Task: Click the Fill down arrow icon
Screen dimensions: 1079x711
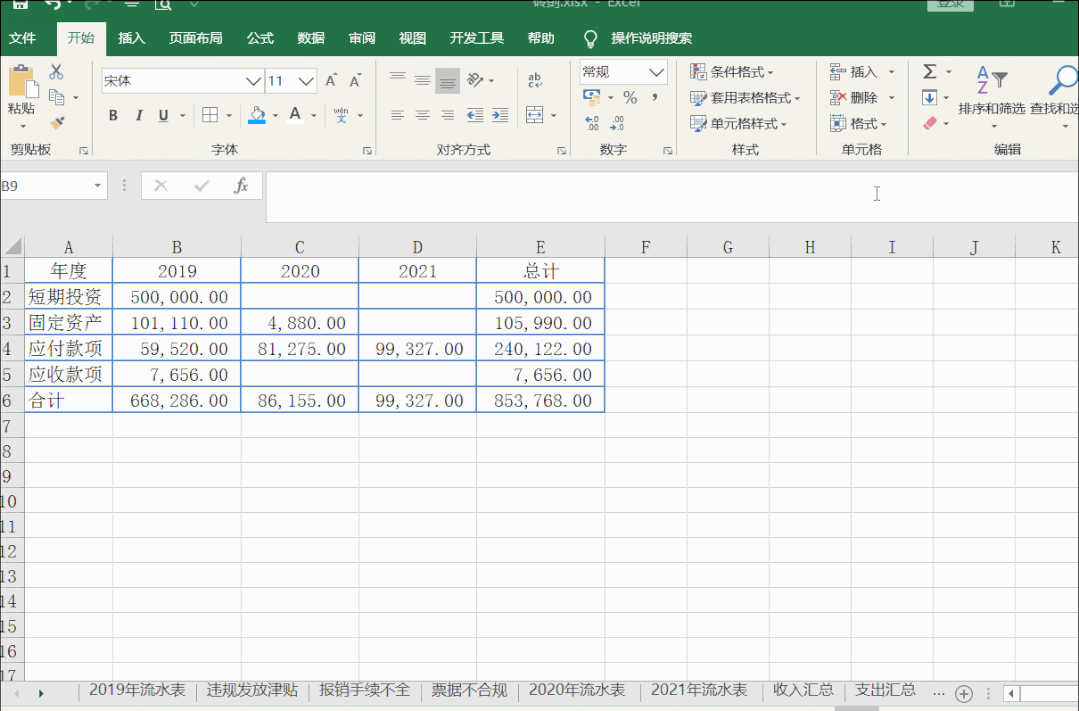Action: pos(930,98)
